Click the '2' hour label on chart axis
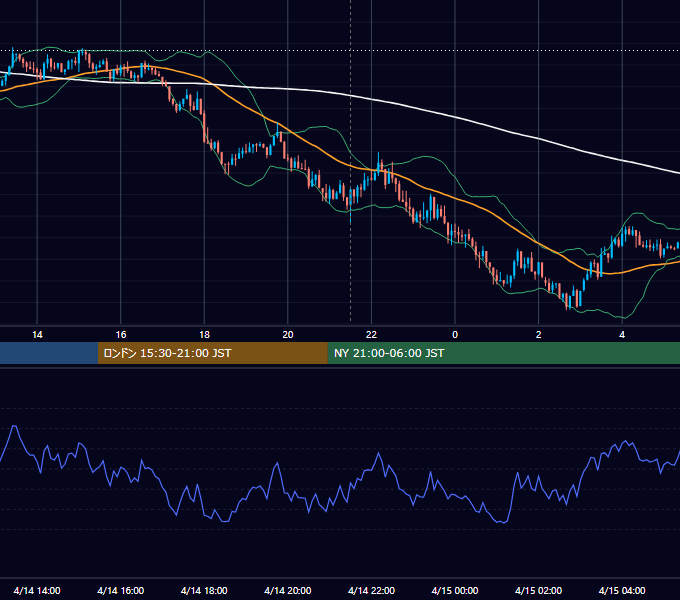The height and width of the screenshot is (600, 680). pyautogui.click(x=538, y=335)
